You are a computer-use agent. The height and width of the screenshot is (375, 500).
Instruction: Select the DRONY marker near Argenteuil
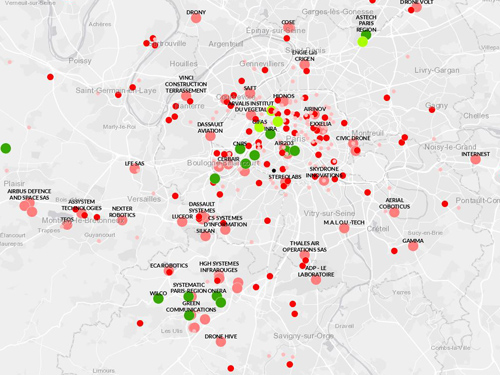[196, 18]
